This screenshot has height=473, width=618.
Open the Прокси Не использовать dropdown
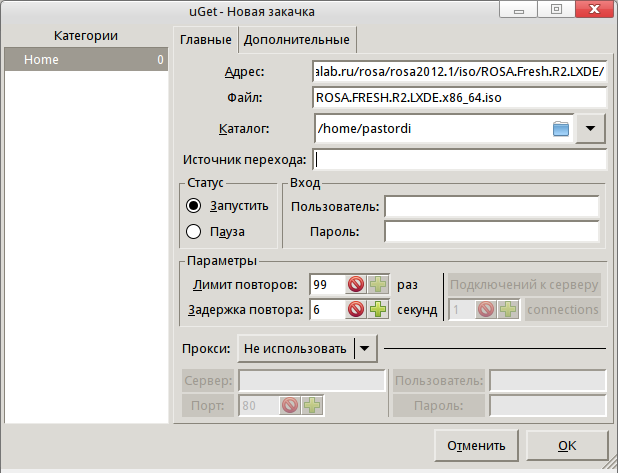364,348
